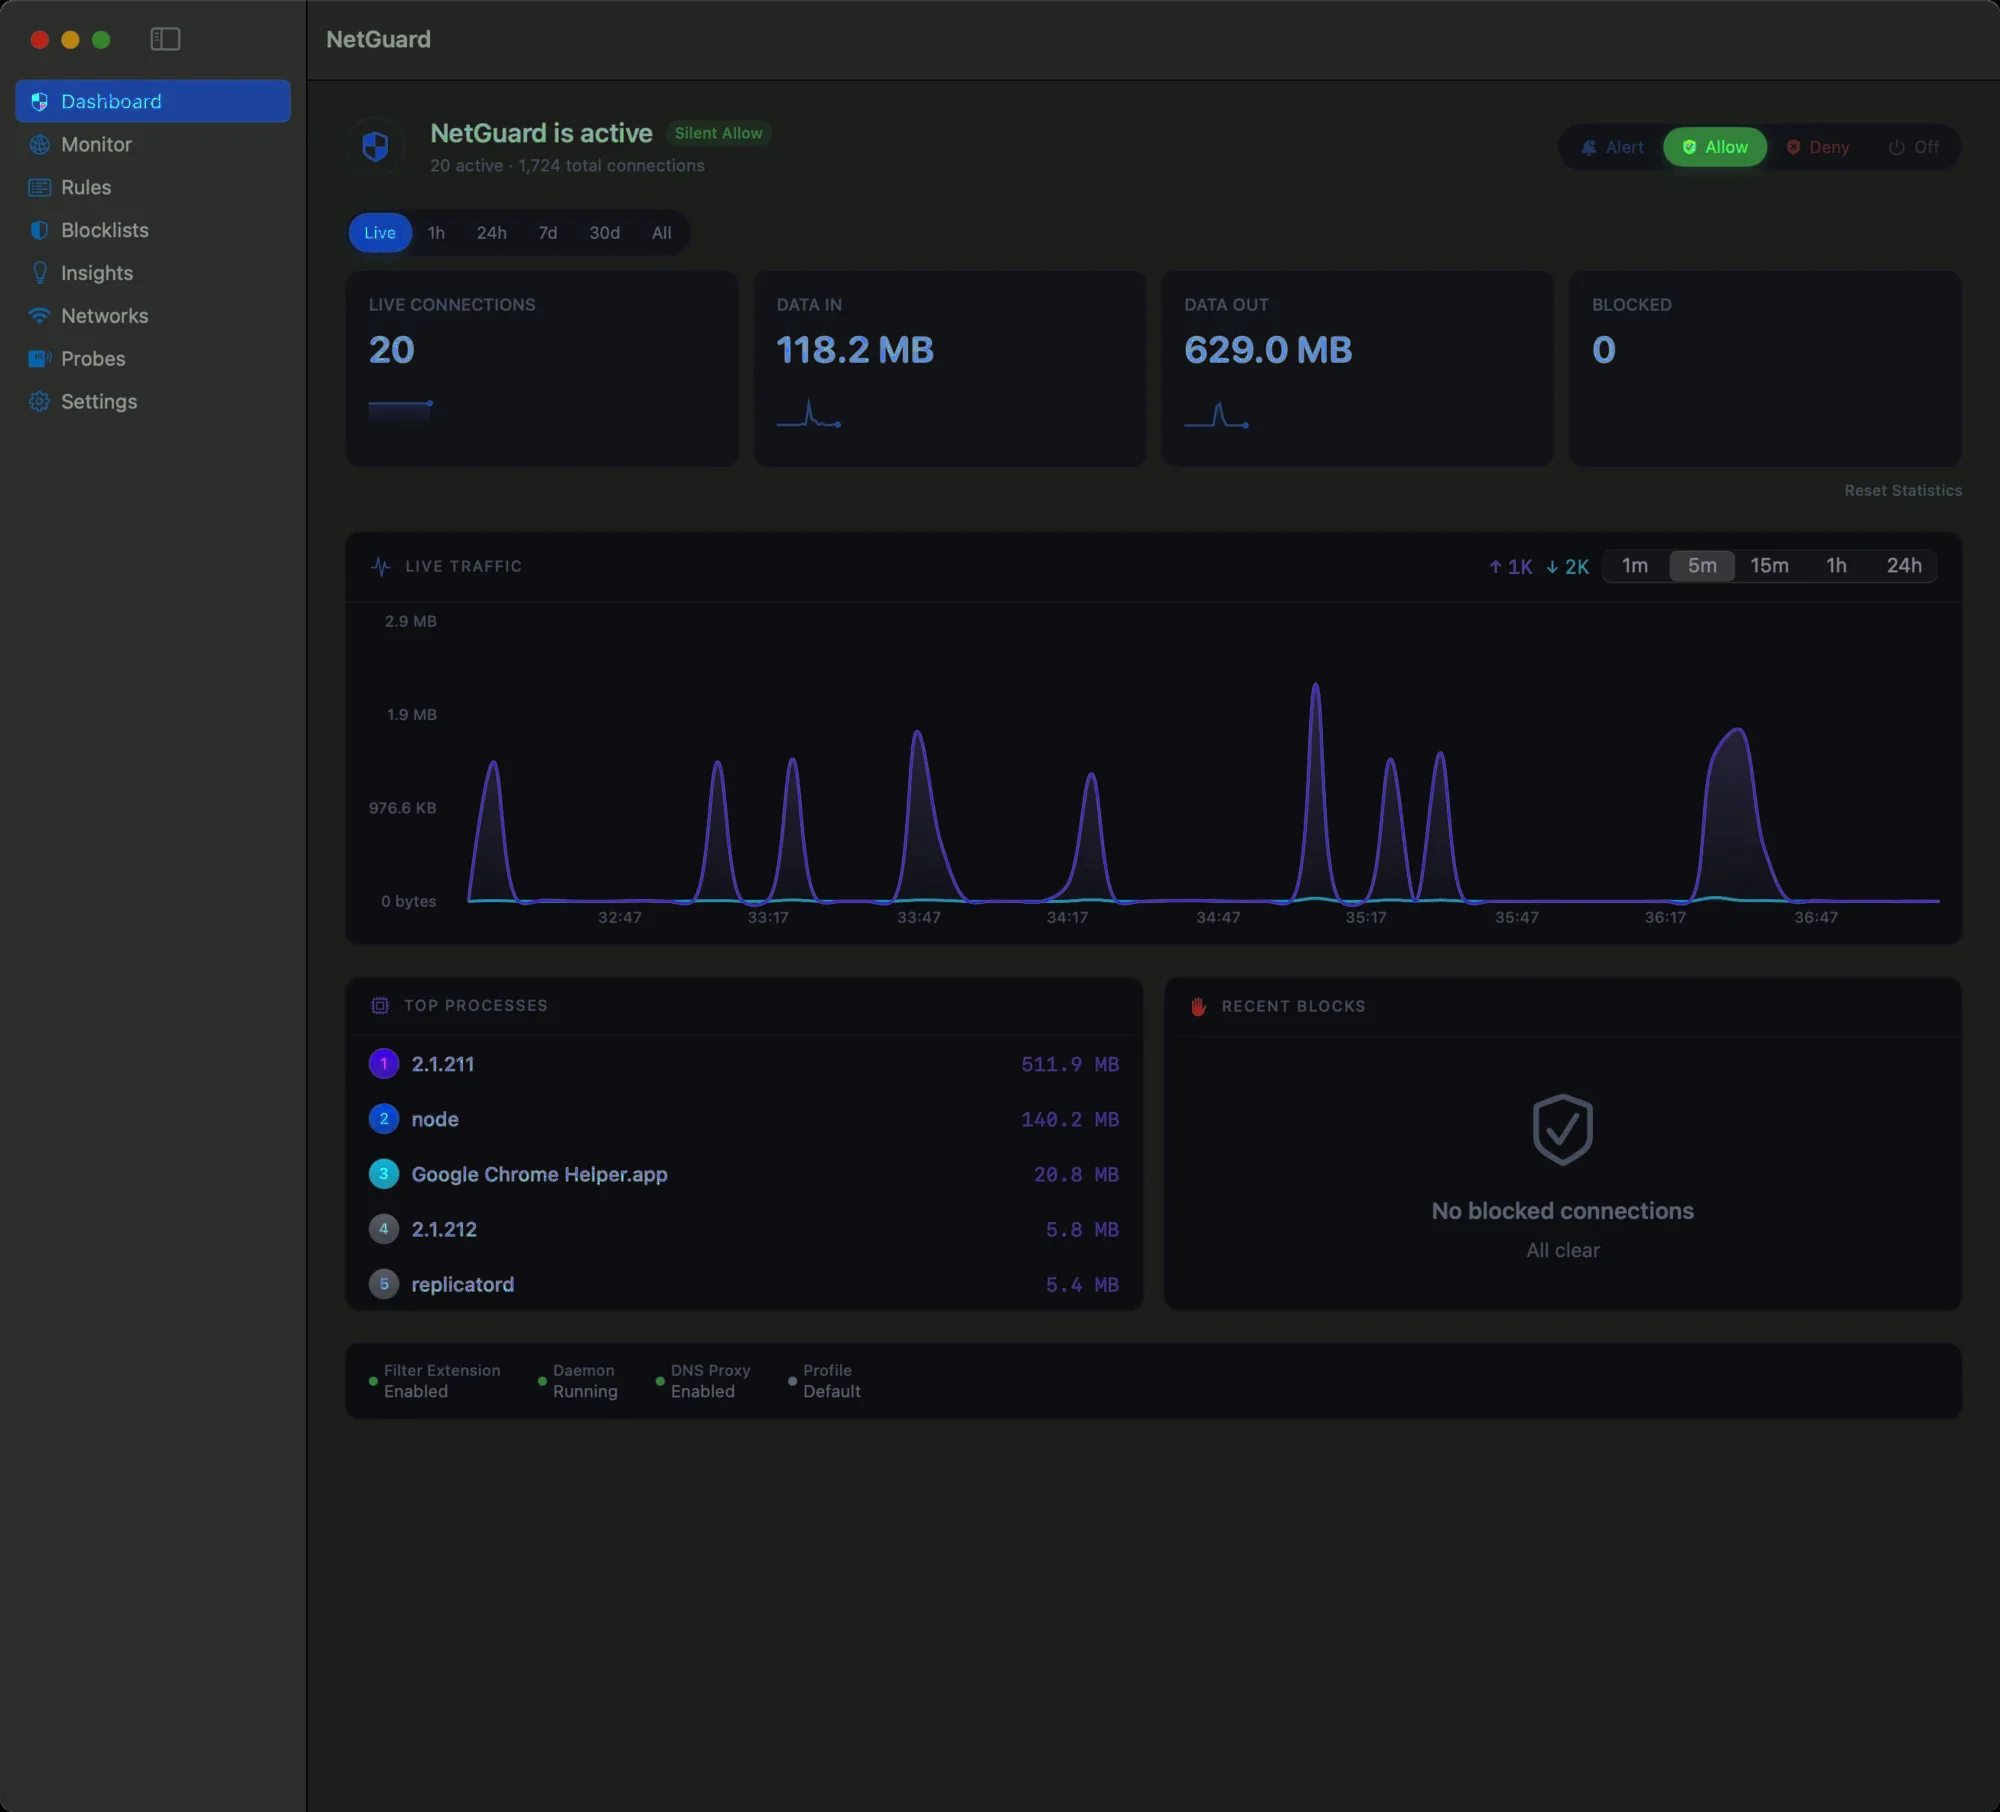Click the Live Traffic pulse icon

[381, 566]
